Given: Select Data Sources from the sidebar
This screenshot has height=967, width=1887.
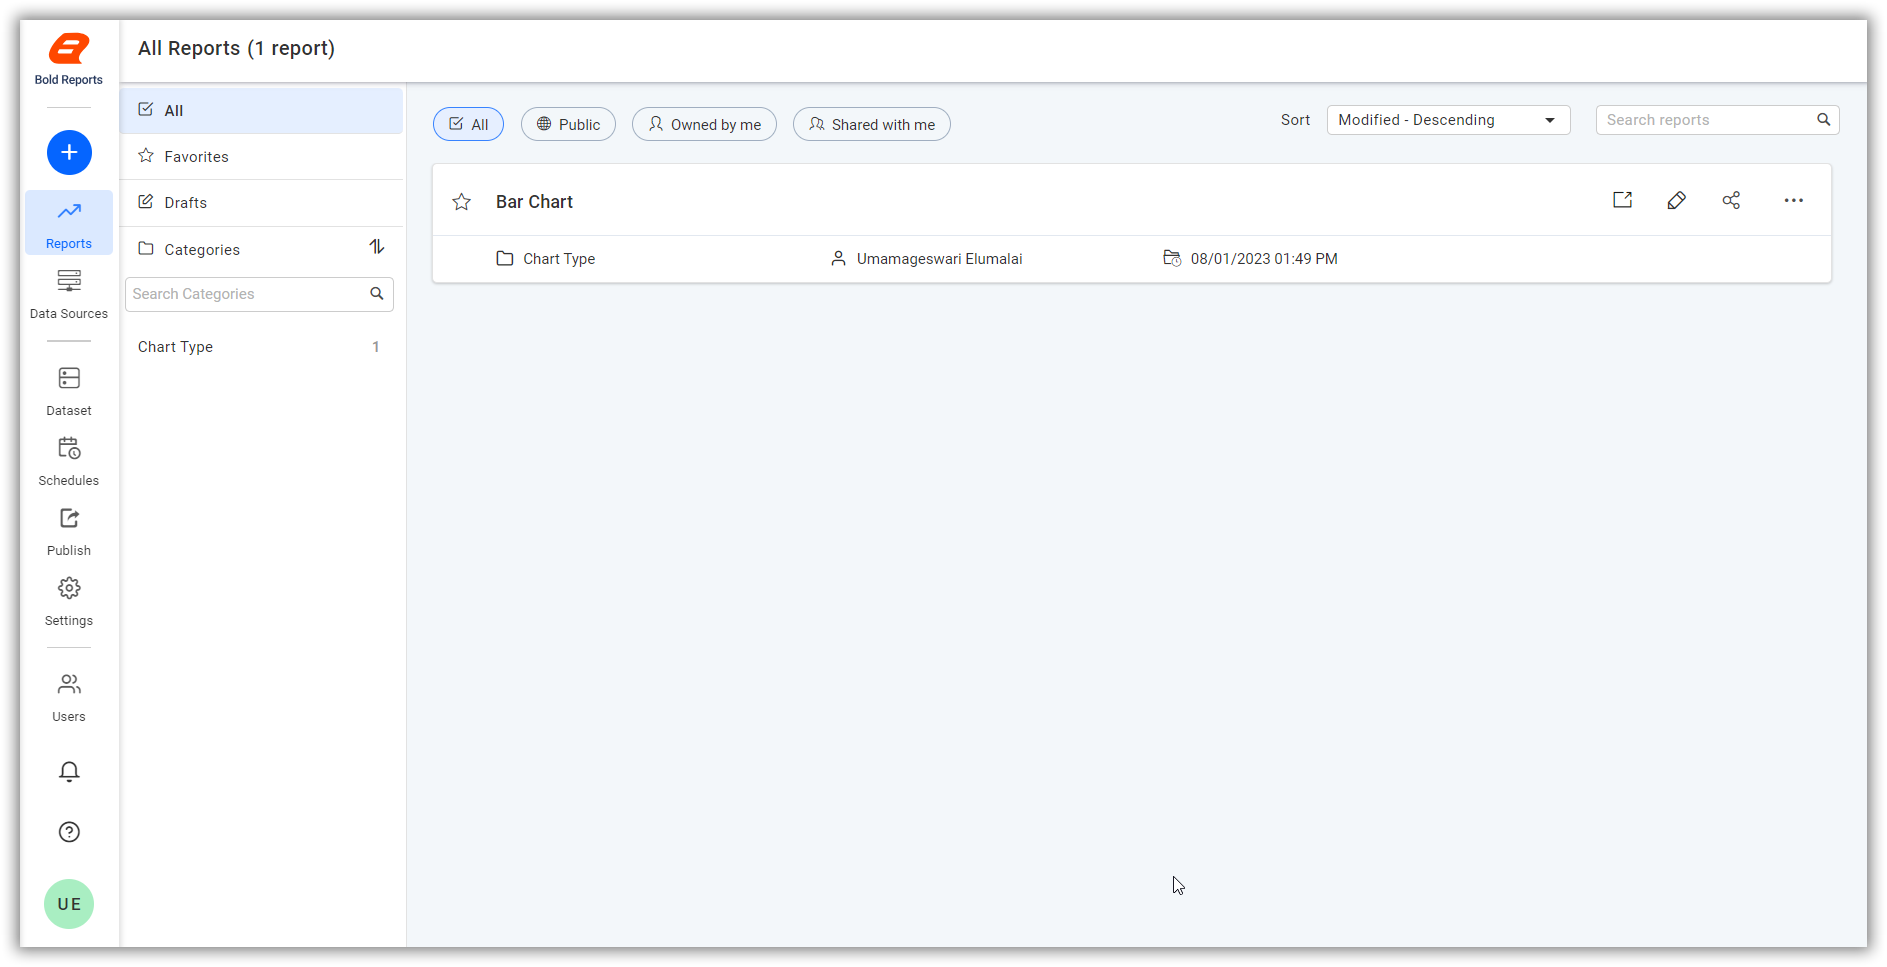Looking at the screenshot, I should (68, 293).
